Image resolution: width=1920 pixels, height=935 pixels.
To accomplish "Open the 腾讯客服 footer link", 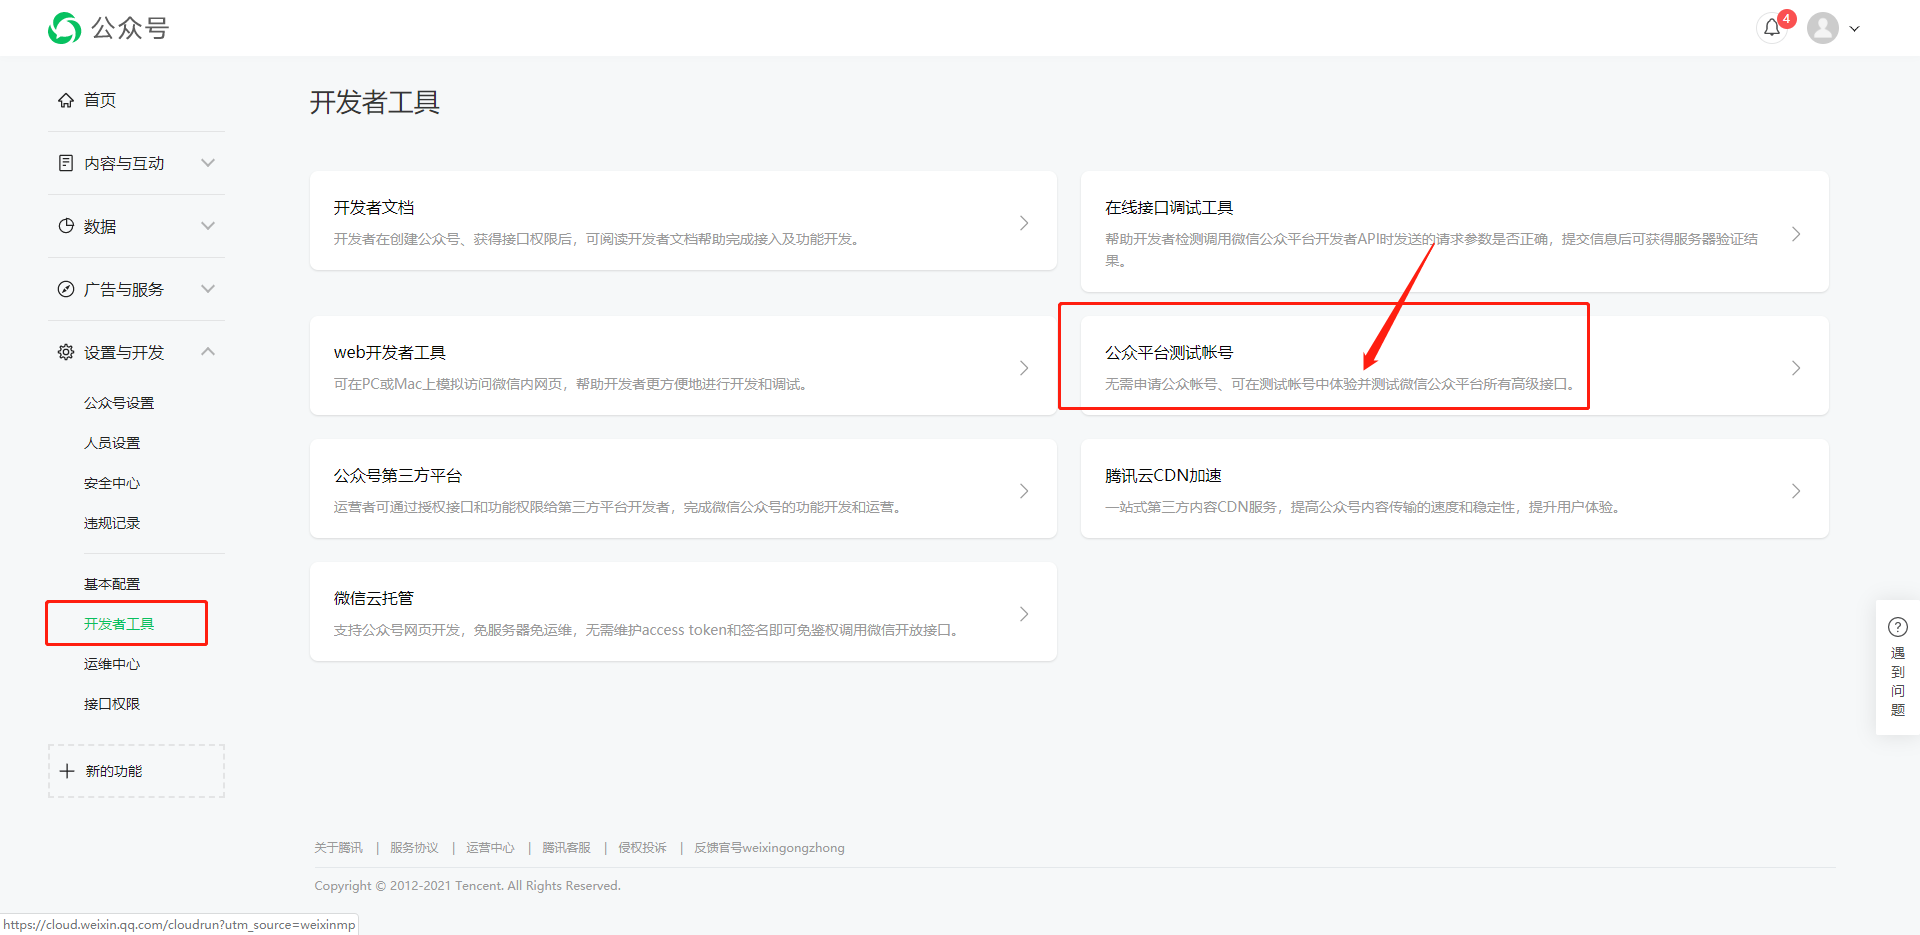I will (567, 848).
